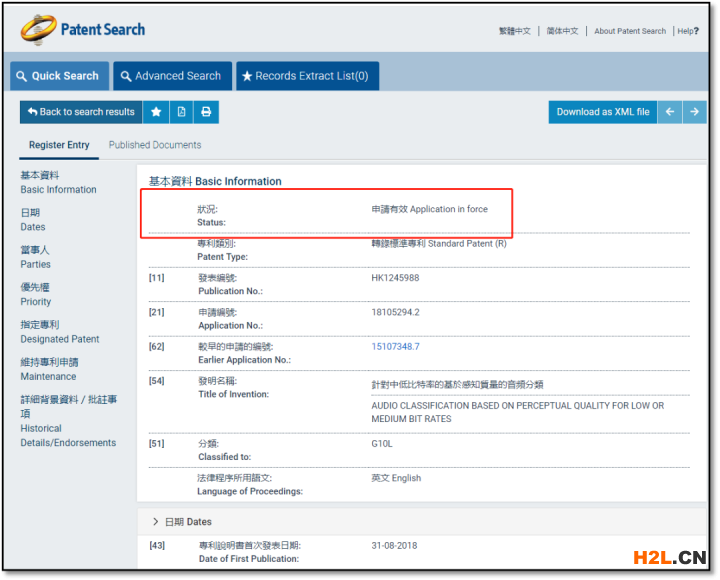Click the star bookmark record icon

(x=156, y=112)
